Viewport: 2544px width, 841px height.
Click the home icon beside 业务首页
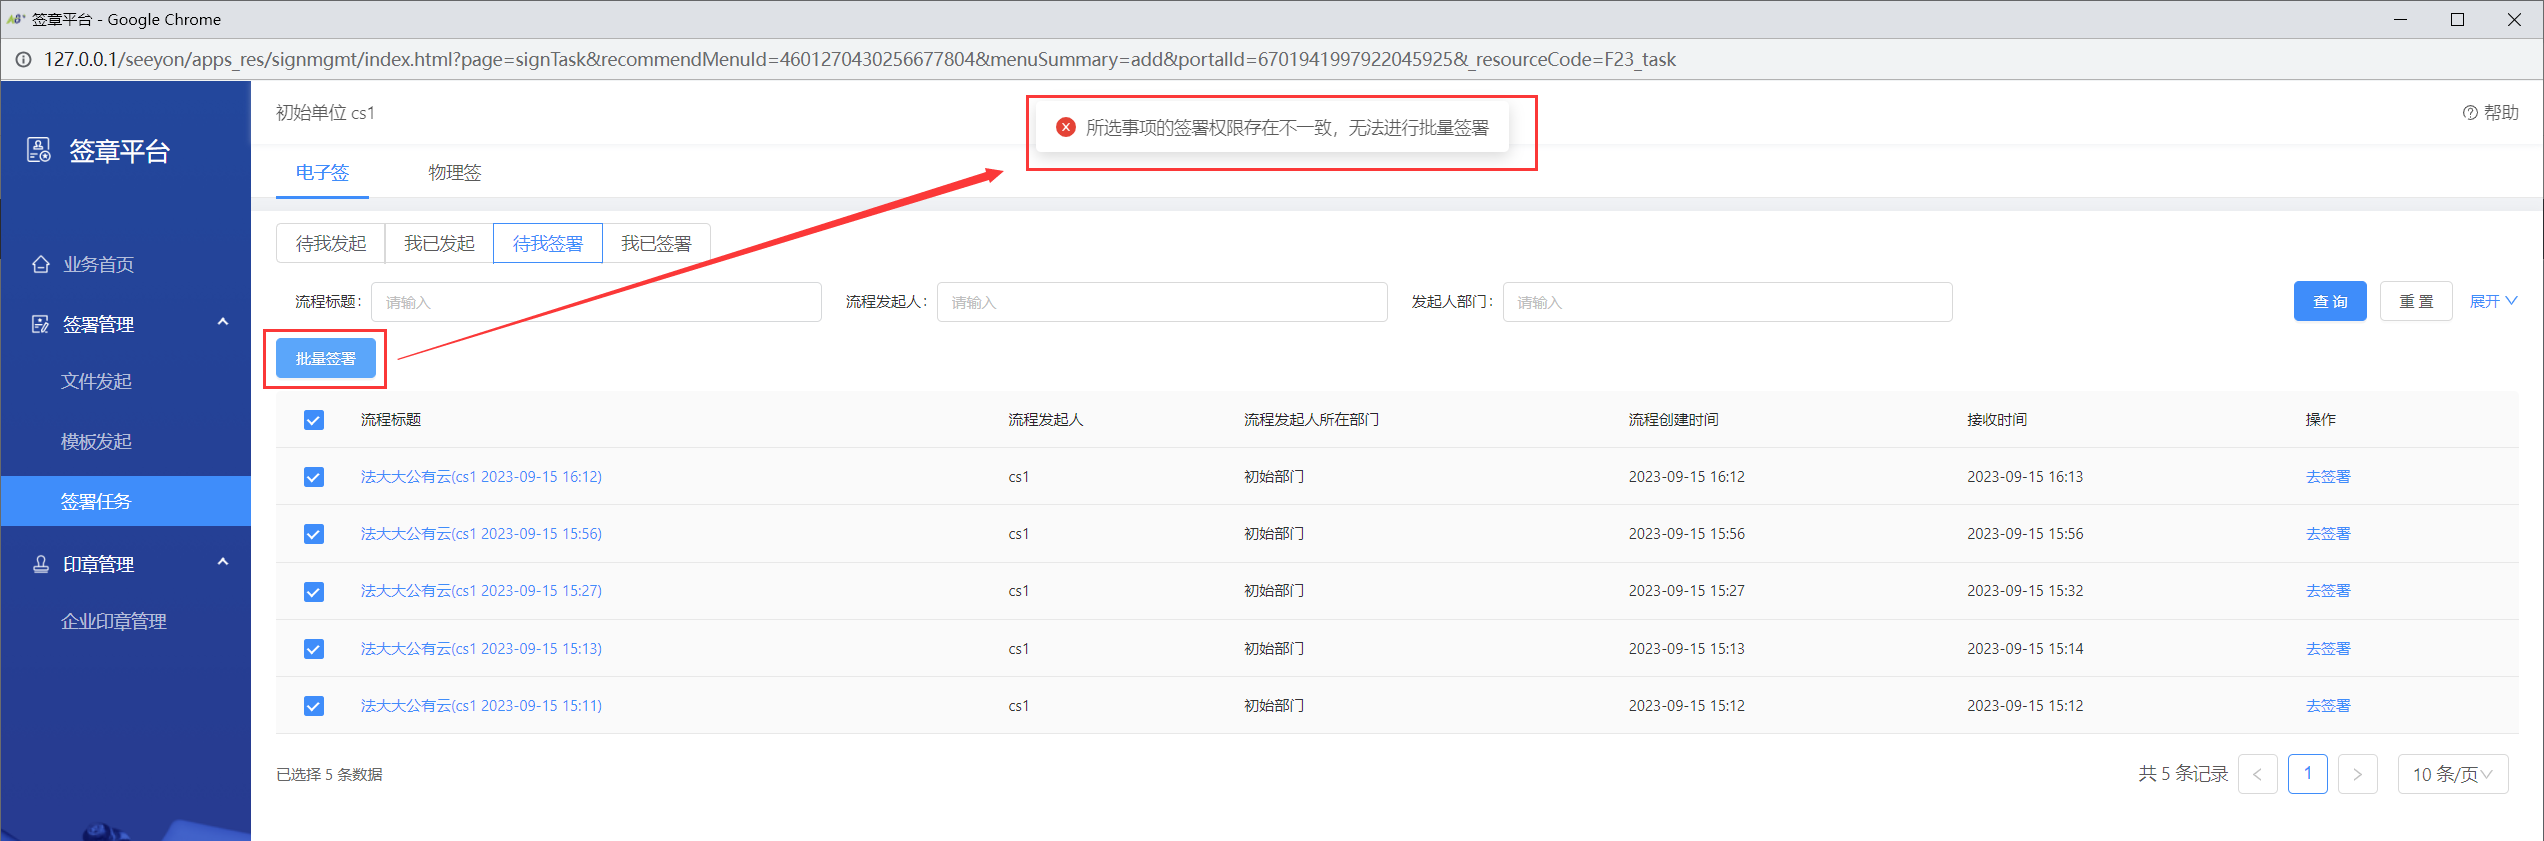point(41,264)
